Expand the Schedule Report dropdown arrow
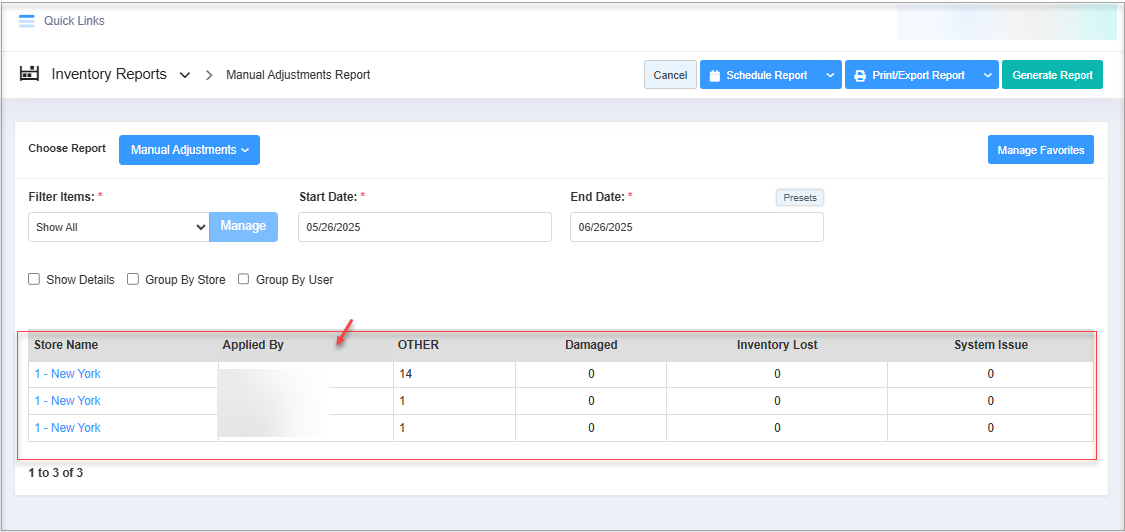 pyautogui.click(x=829, y=76)
